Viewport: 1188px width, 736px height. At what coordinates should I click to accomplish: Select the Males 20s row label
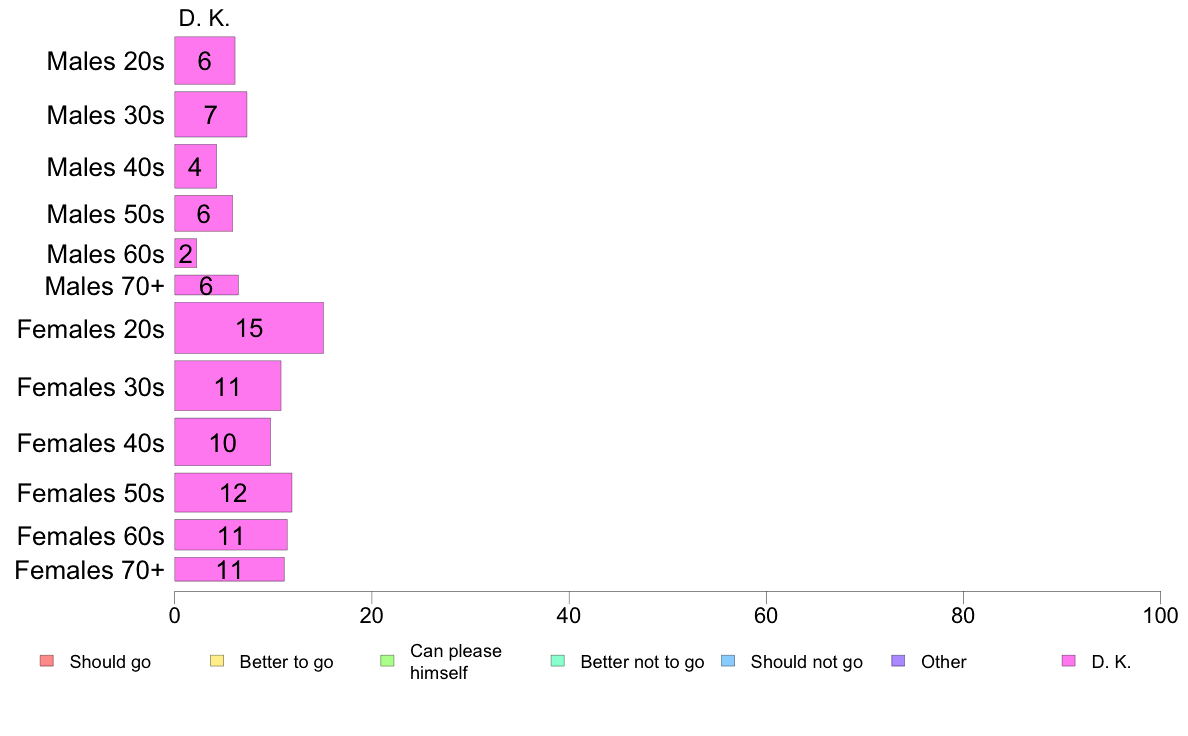tap(105, 61)
